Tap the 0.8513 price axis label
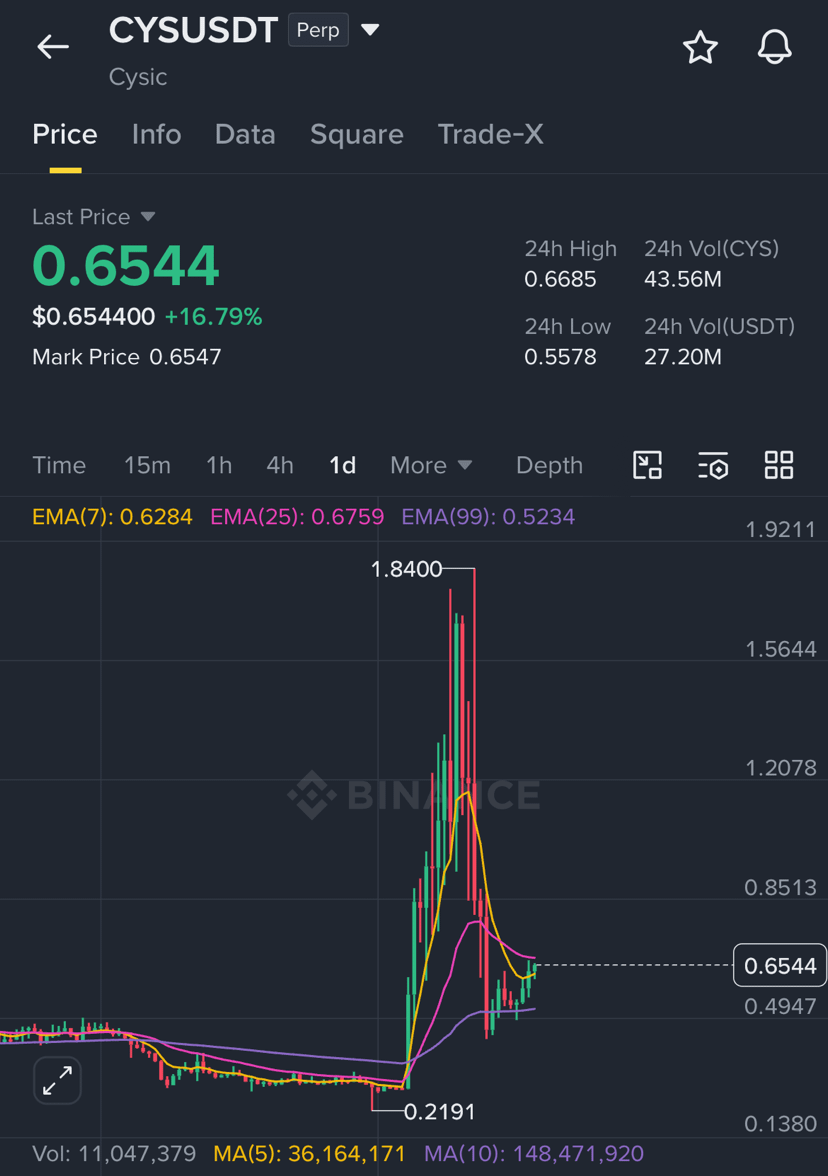The image size is (828, 1176). click(x=780, y=888)
